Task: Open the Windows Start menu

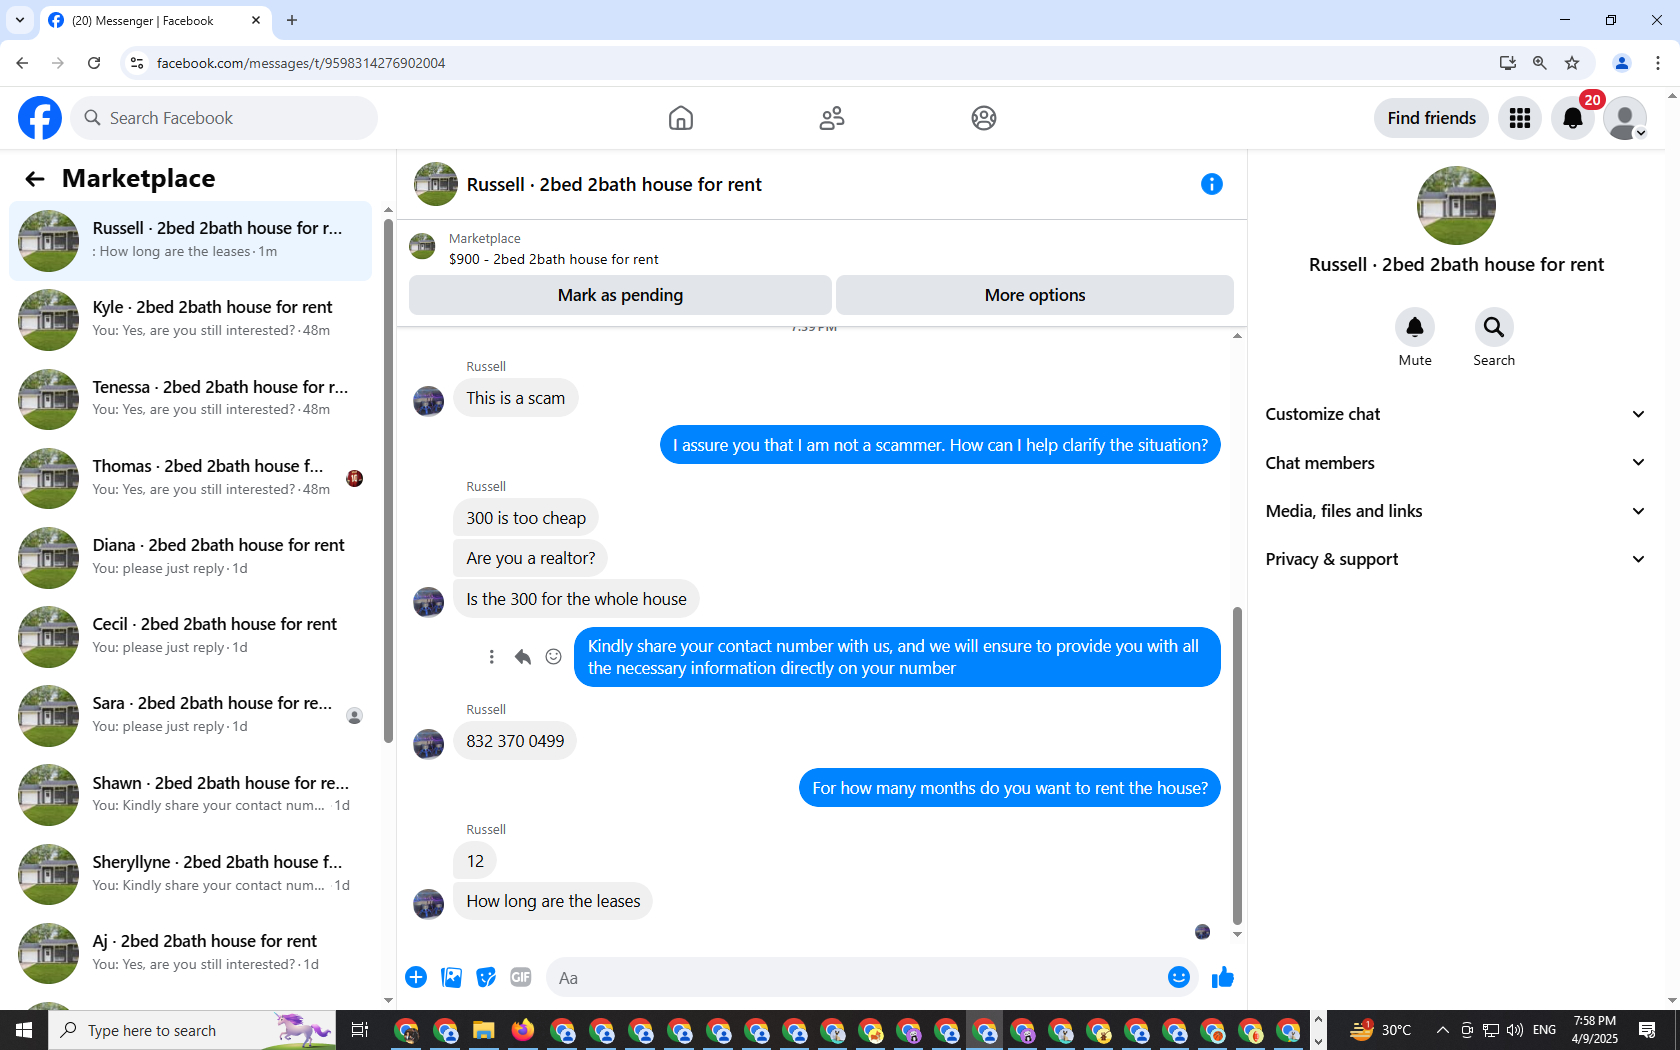Action: pos(24,1030)
